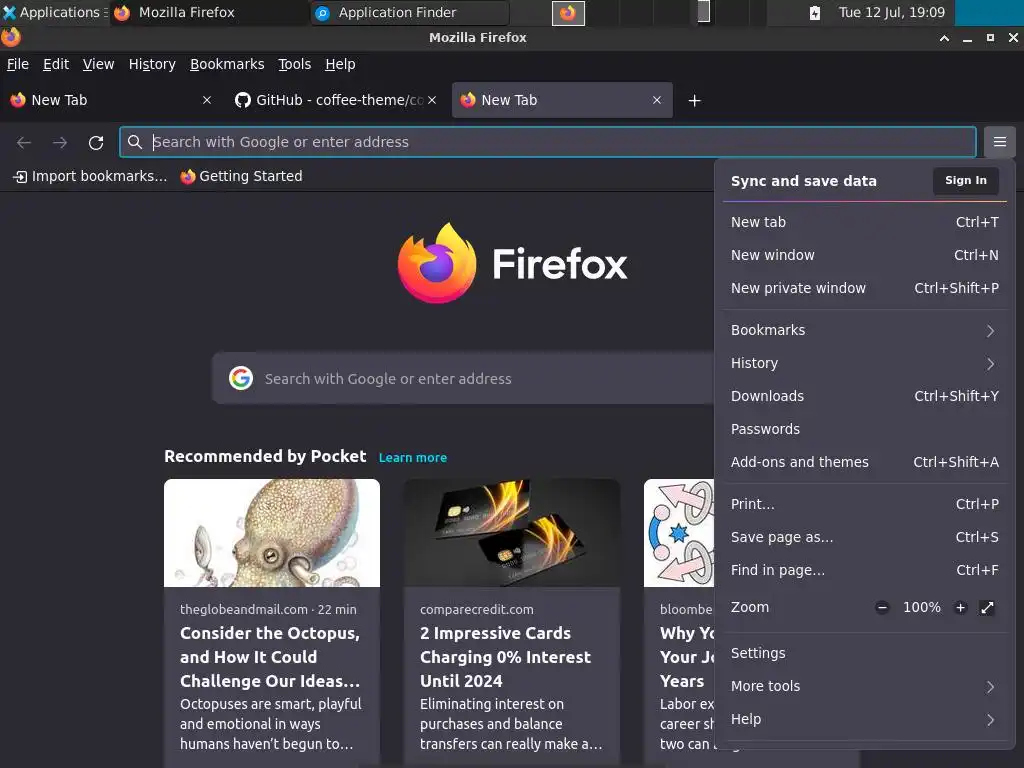This screenshot has width=1024, height=768.
Task: Open a New private window
Action: click(x=865, y=288)
